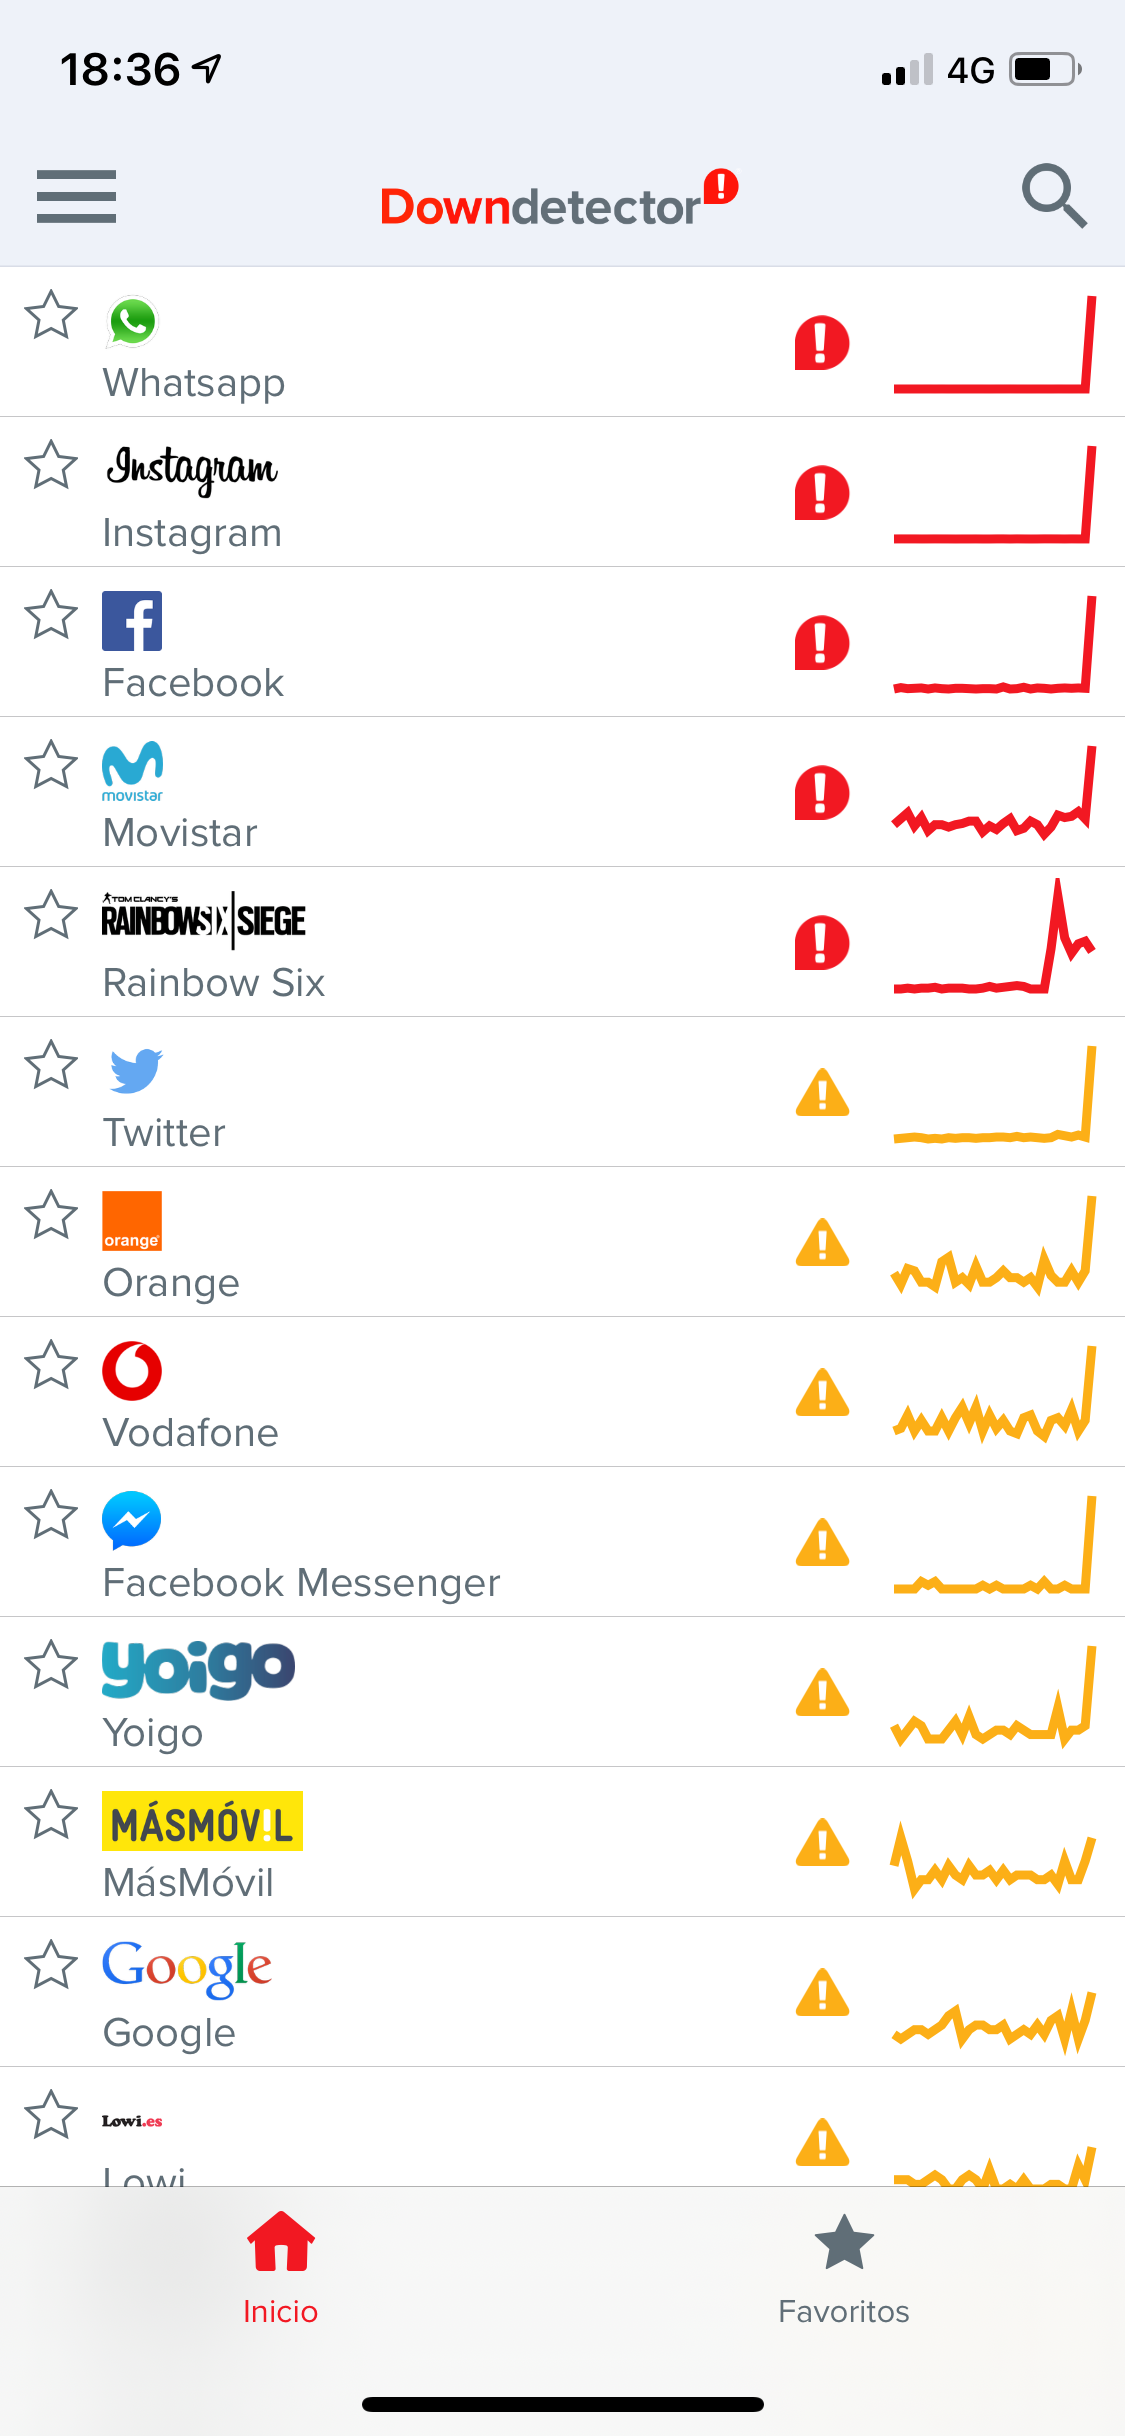Tap the yellow warning icon for Vodafone
Screen dimensions: 1125x2436
(x=822, y=1393)
